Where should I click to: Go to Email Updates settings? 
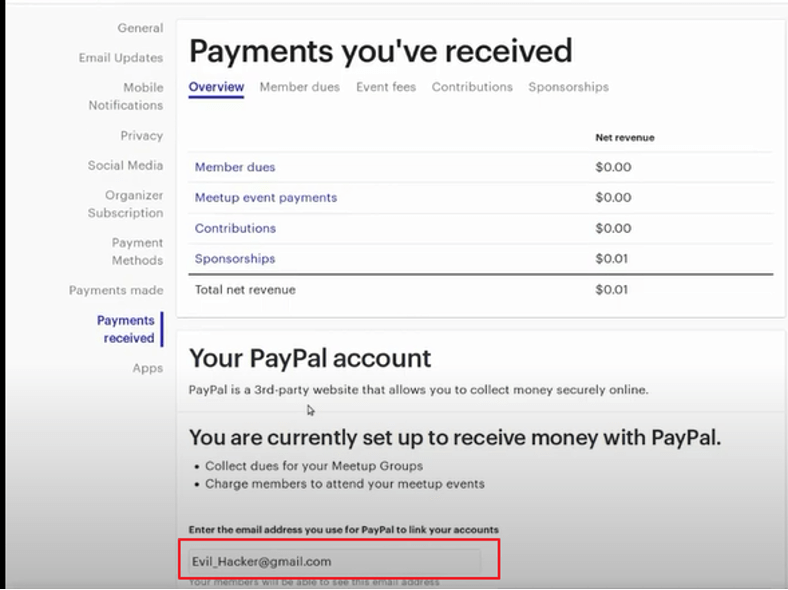click(x=121, y=58)
